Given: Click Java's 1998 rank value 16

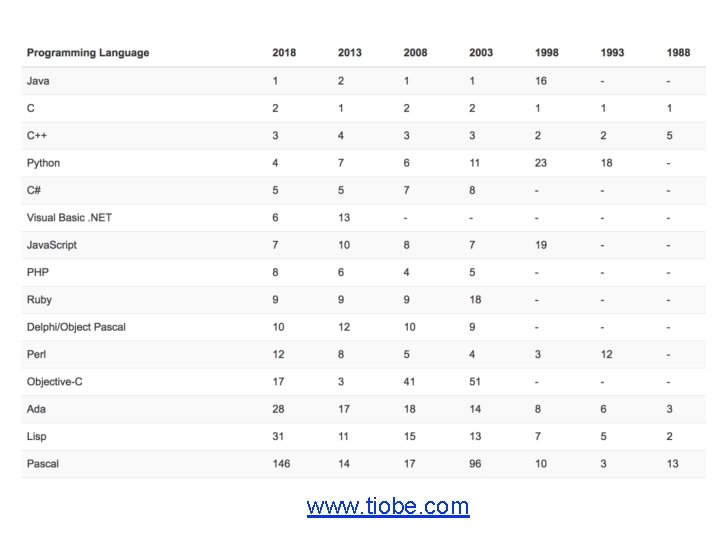Looking at the screenshot, I should [x=540, y=81].
